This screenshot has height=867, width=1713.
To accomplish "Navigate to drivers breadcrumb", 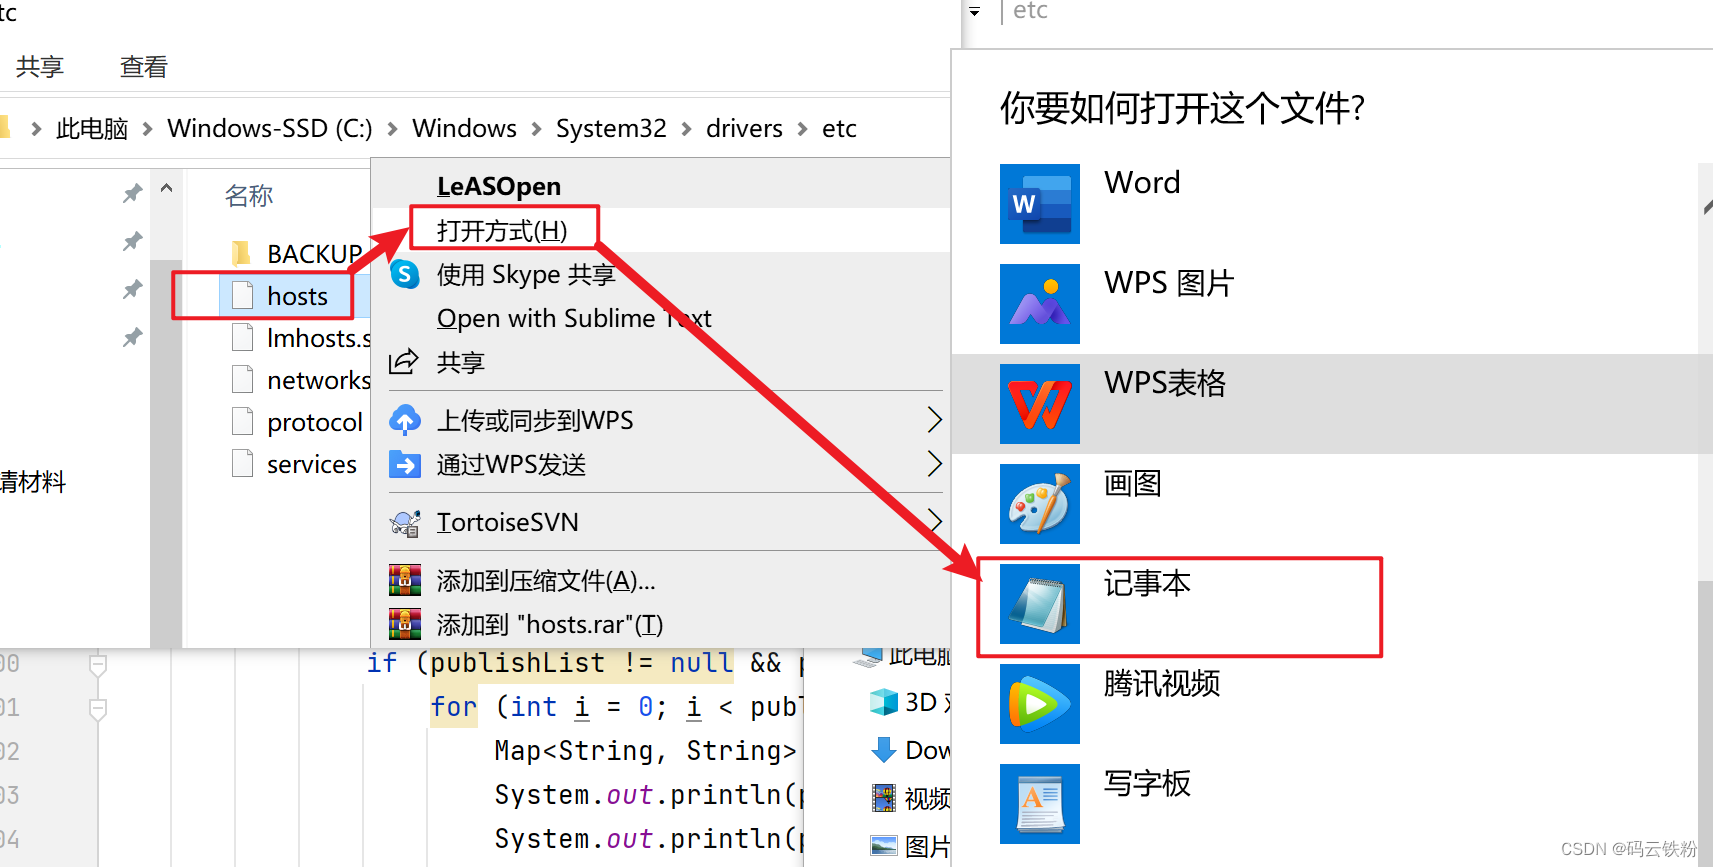I will 744,129.
